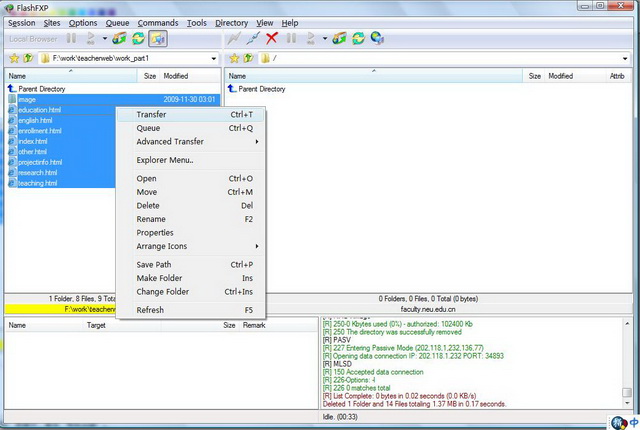Choose Save Path in the context menu
The height and width of the screenshot is (430, 640).
[191, 264]
